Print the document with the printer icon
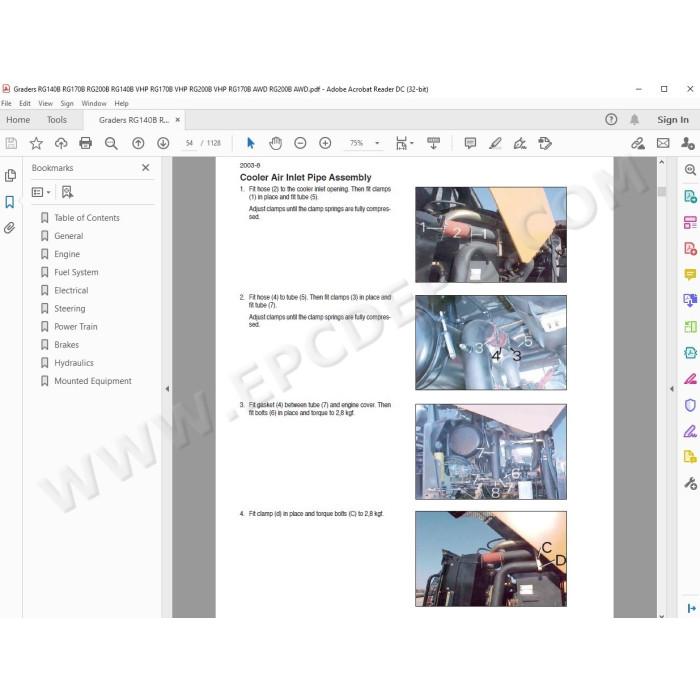The image size is (700, 700). tap(85, 143)
